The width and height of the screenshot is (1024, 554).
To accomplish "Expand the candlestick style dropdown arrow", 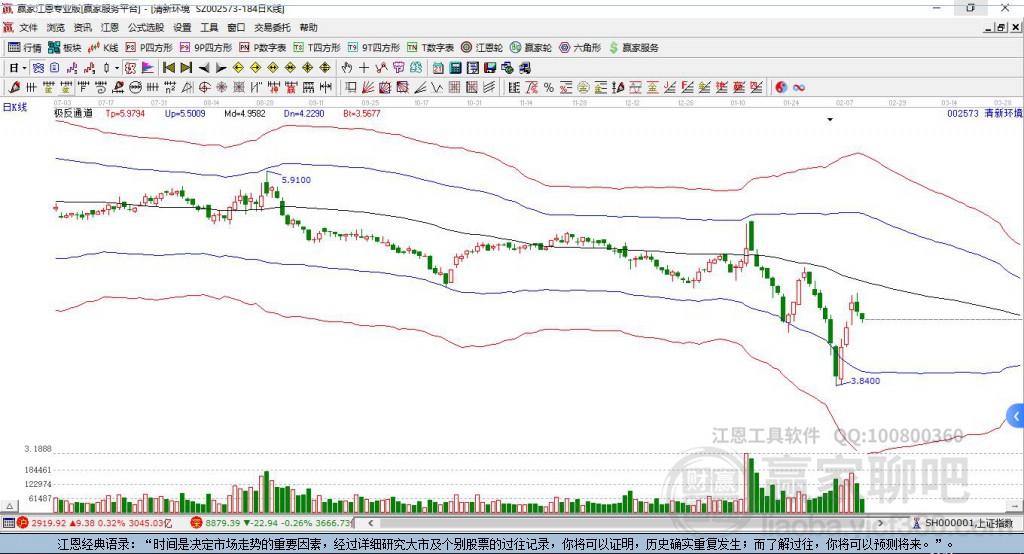I will coord(117,68).
